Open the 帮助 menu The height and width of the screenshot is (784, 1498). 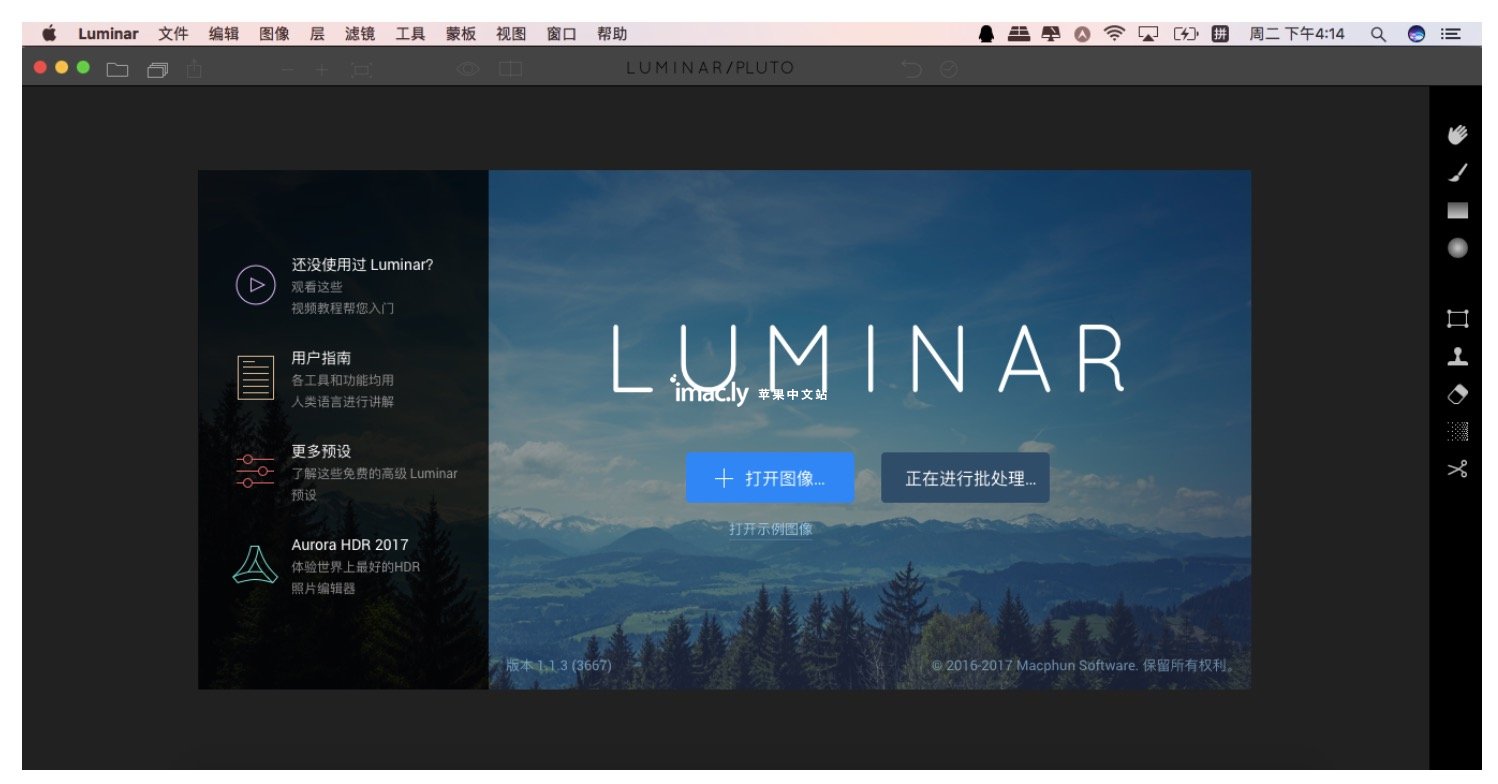tap(612, 33)
